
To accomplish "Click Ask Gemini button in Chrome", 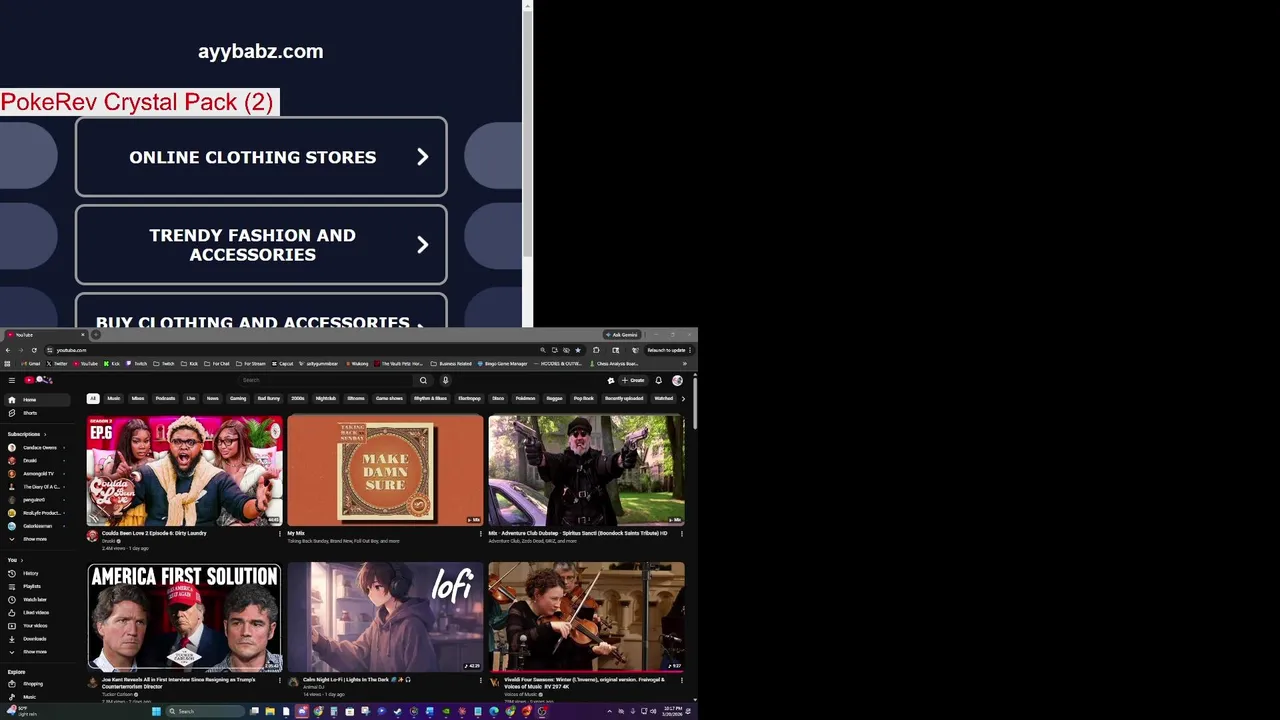I will 621,335.
